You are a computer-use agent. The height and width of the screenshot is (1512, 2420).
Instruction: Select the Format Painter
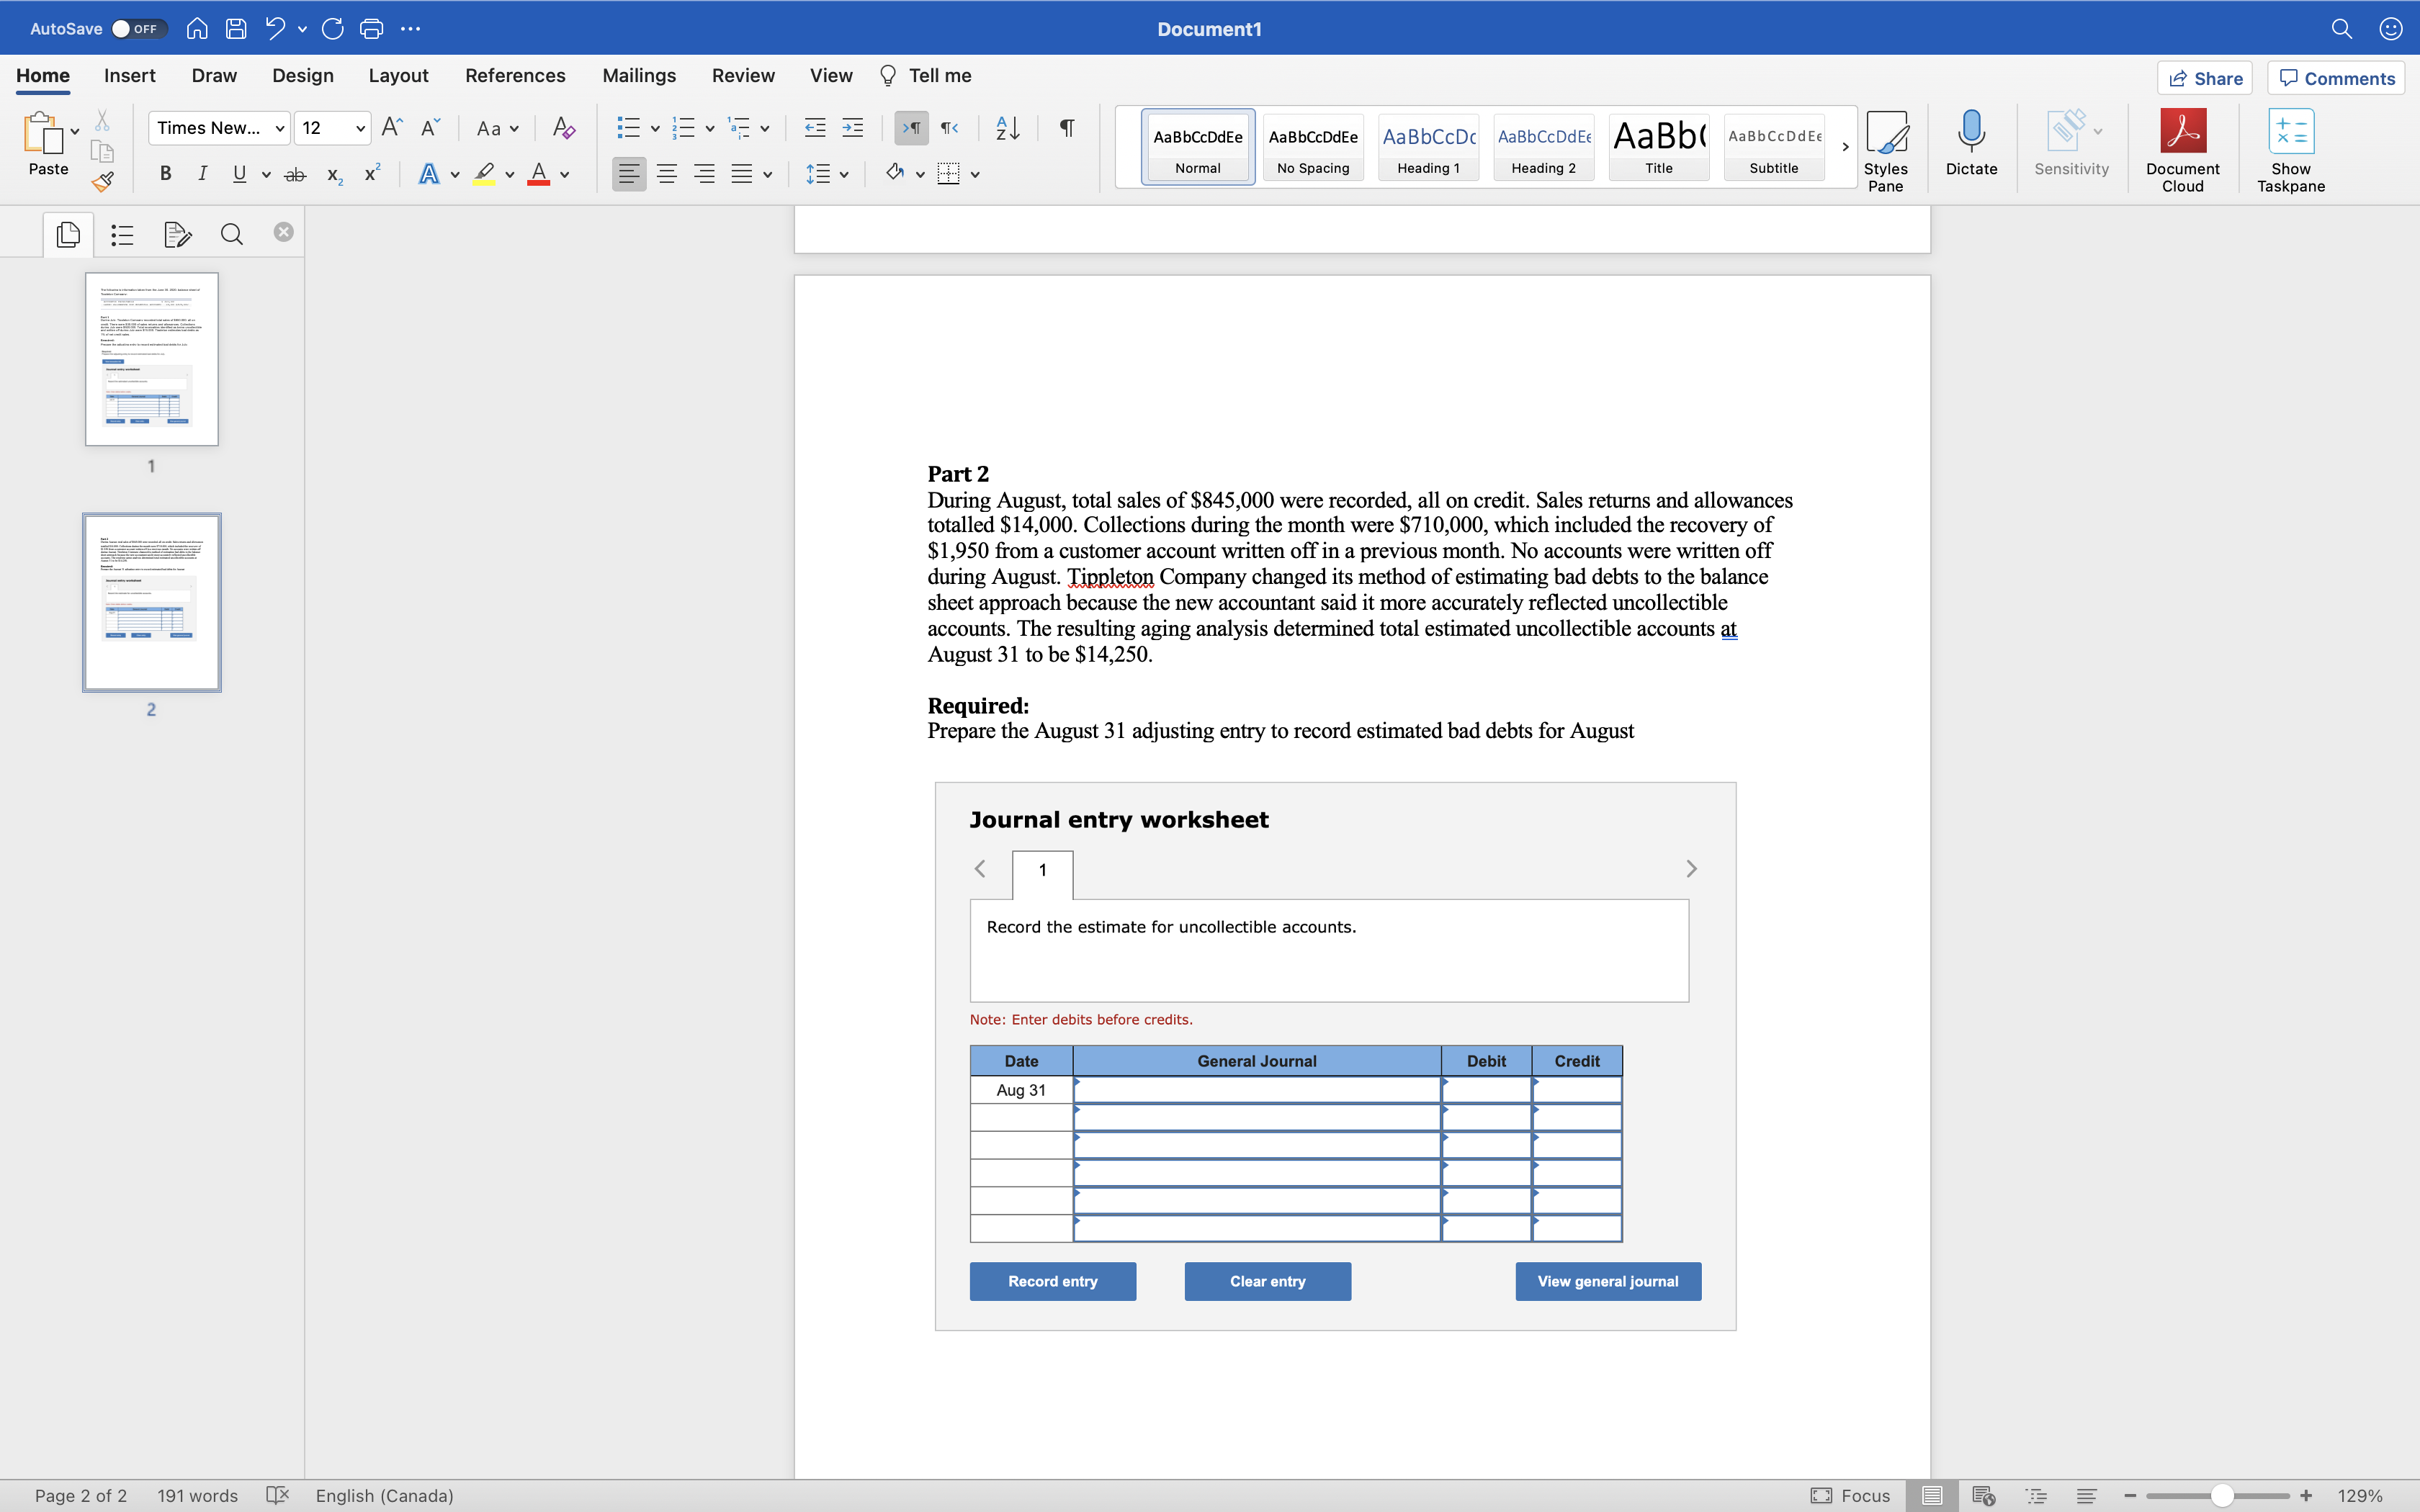(102, 182)
